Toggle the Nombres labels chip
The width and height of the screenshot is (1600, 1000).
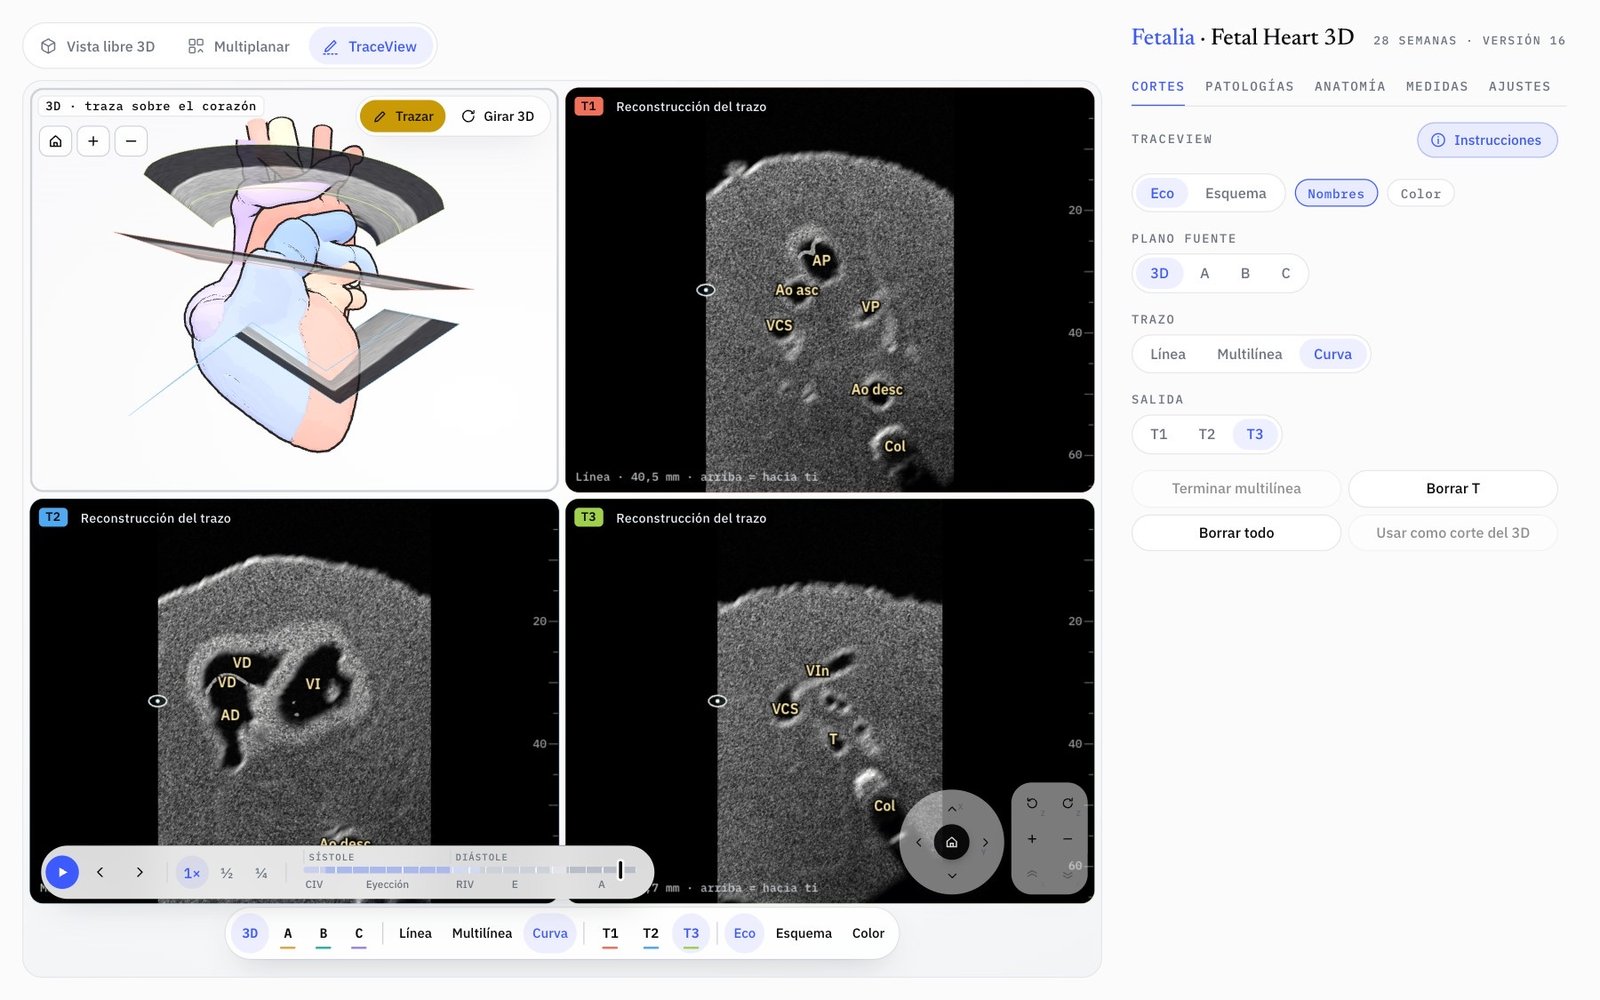pyautogui.click(x=1336, y=194)
